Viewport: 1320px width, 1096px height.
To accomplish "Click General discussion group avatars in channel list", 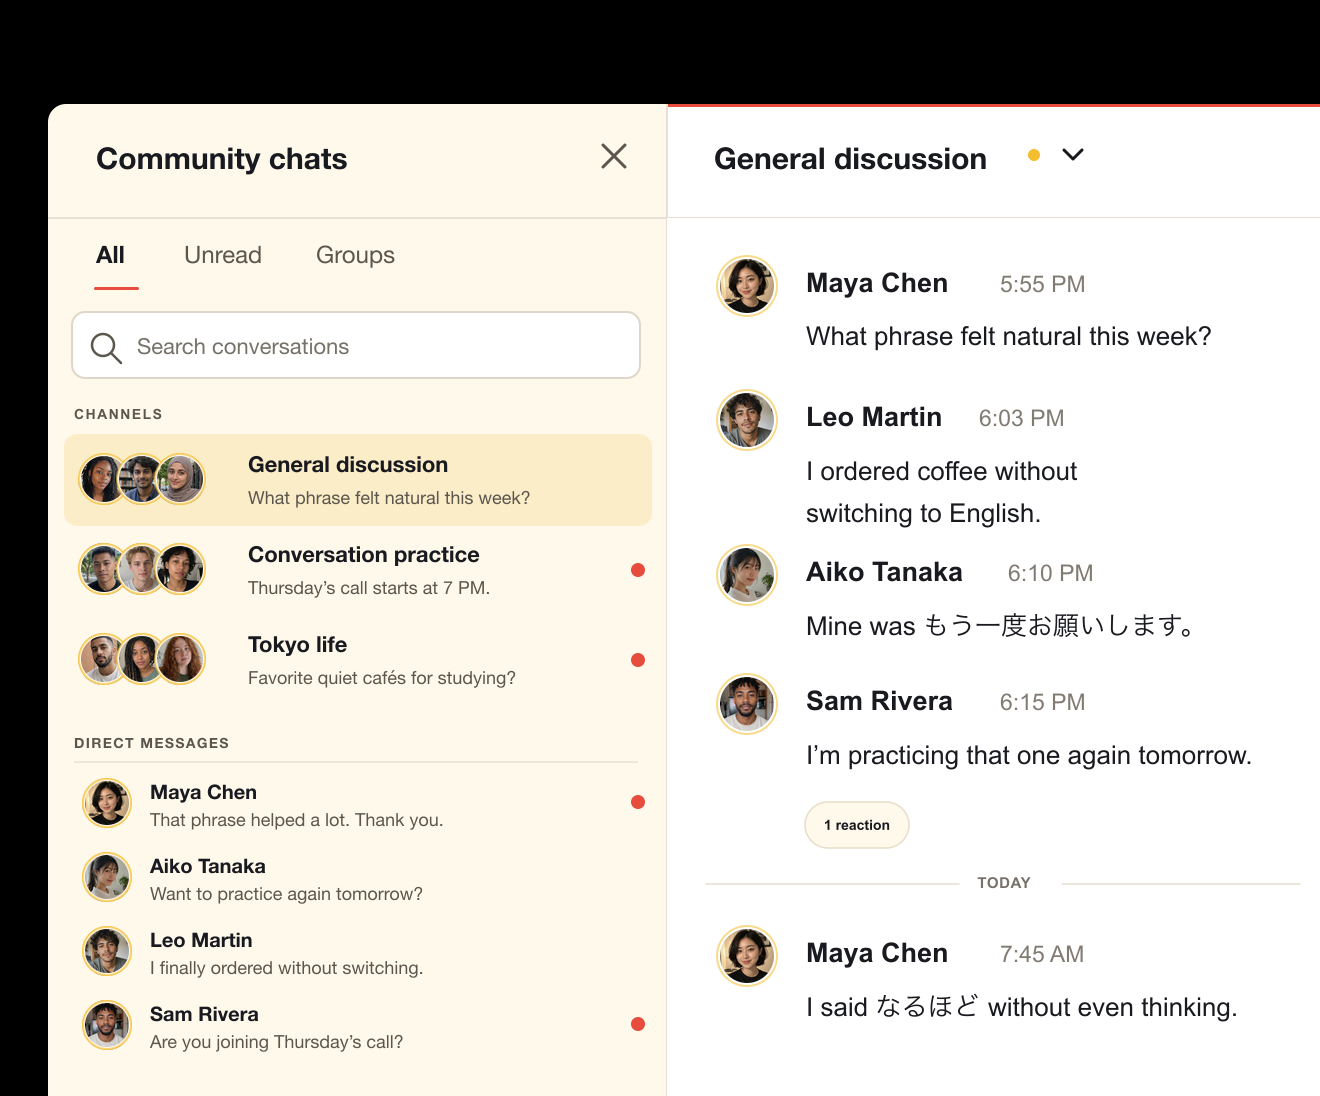I will pyautogui.click(x=142, y=479).
